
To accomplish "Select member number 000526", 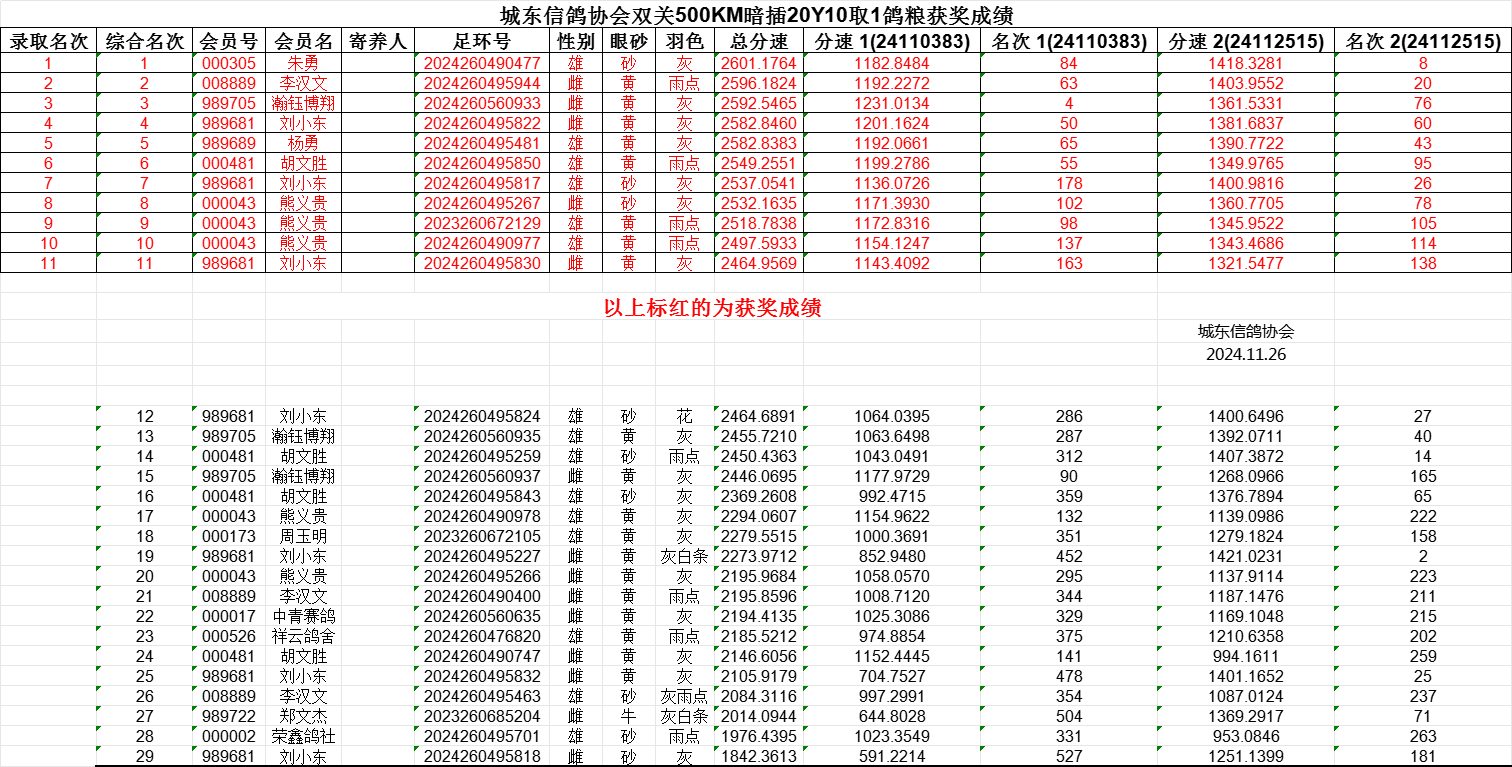I will point(229,636).
